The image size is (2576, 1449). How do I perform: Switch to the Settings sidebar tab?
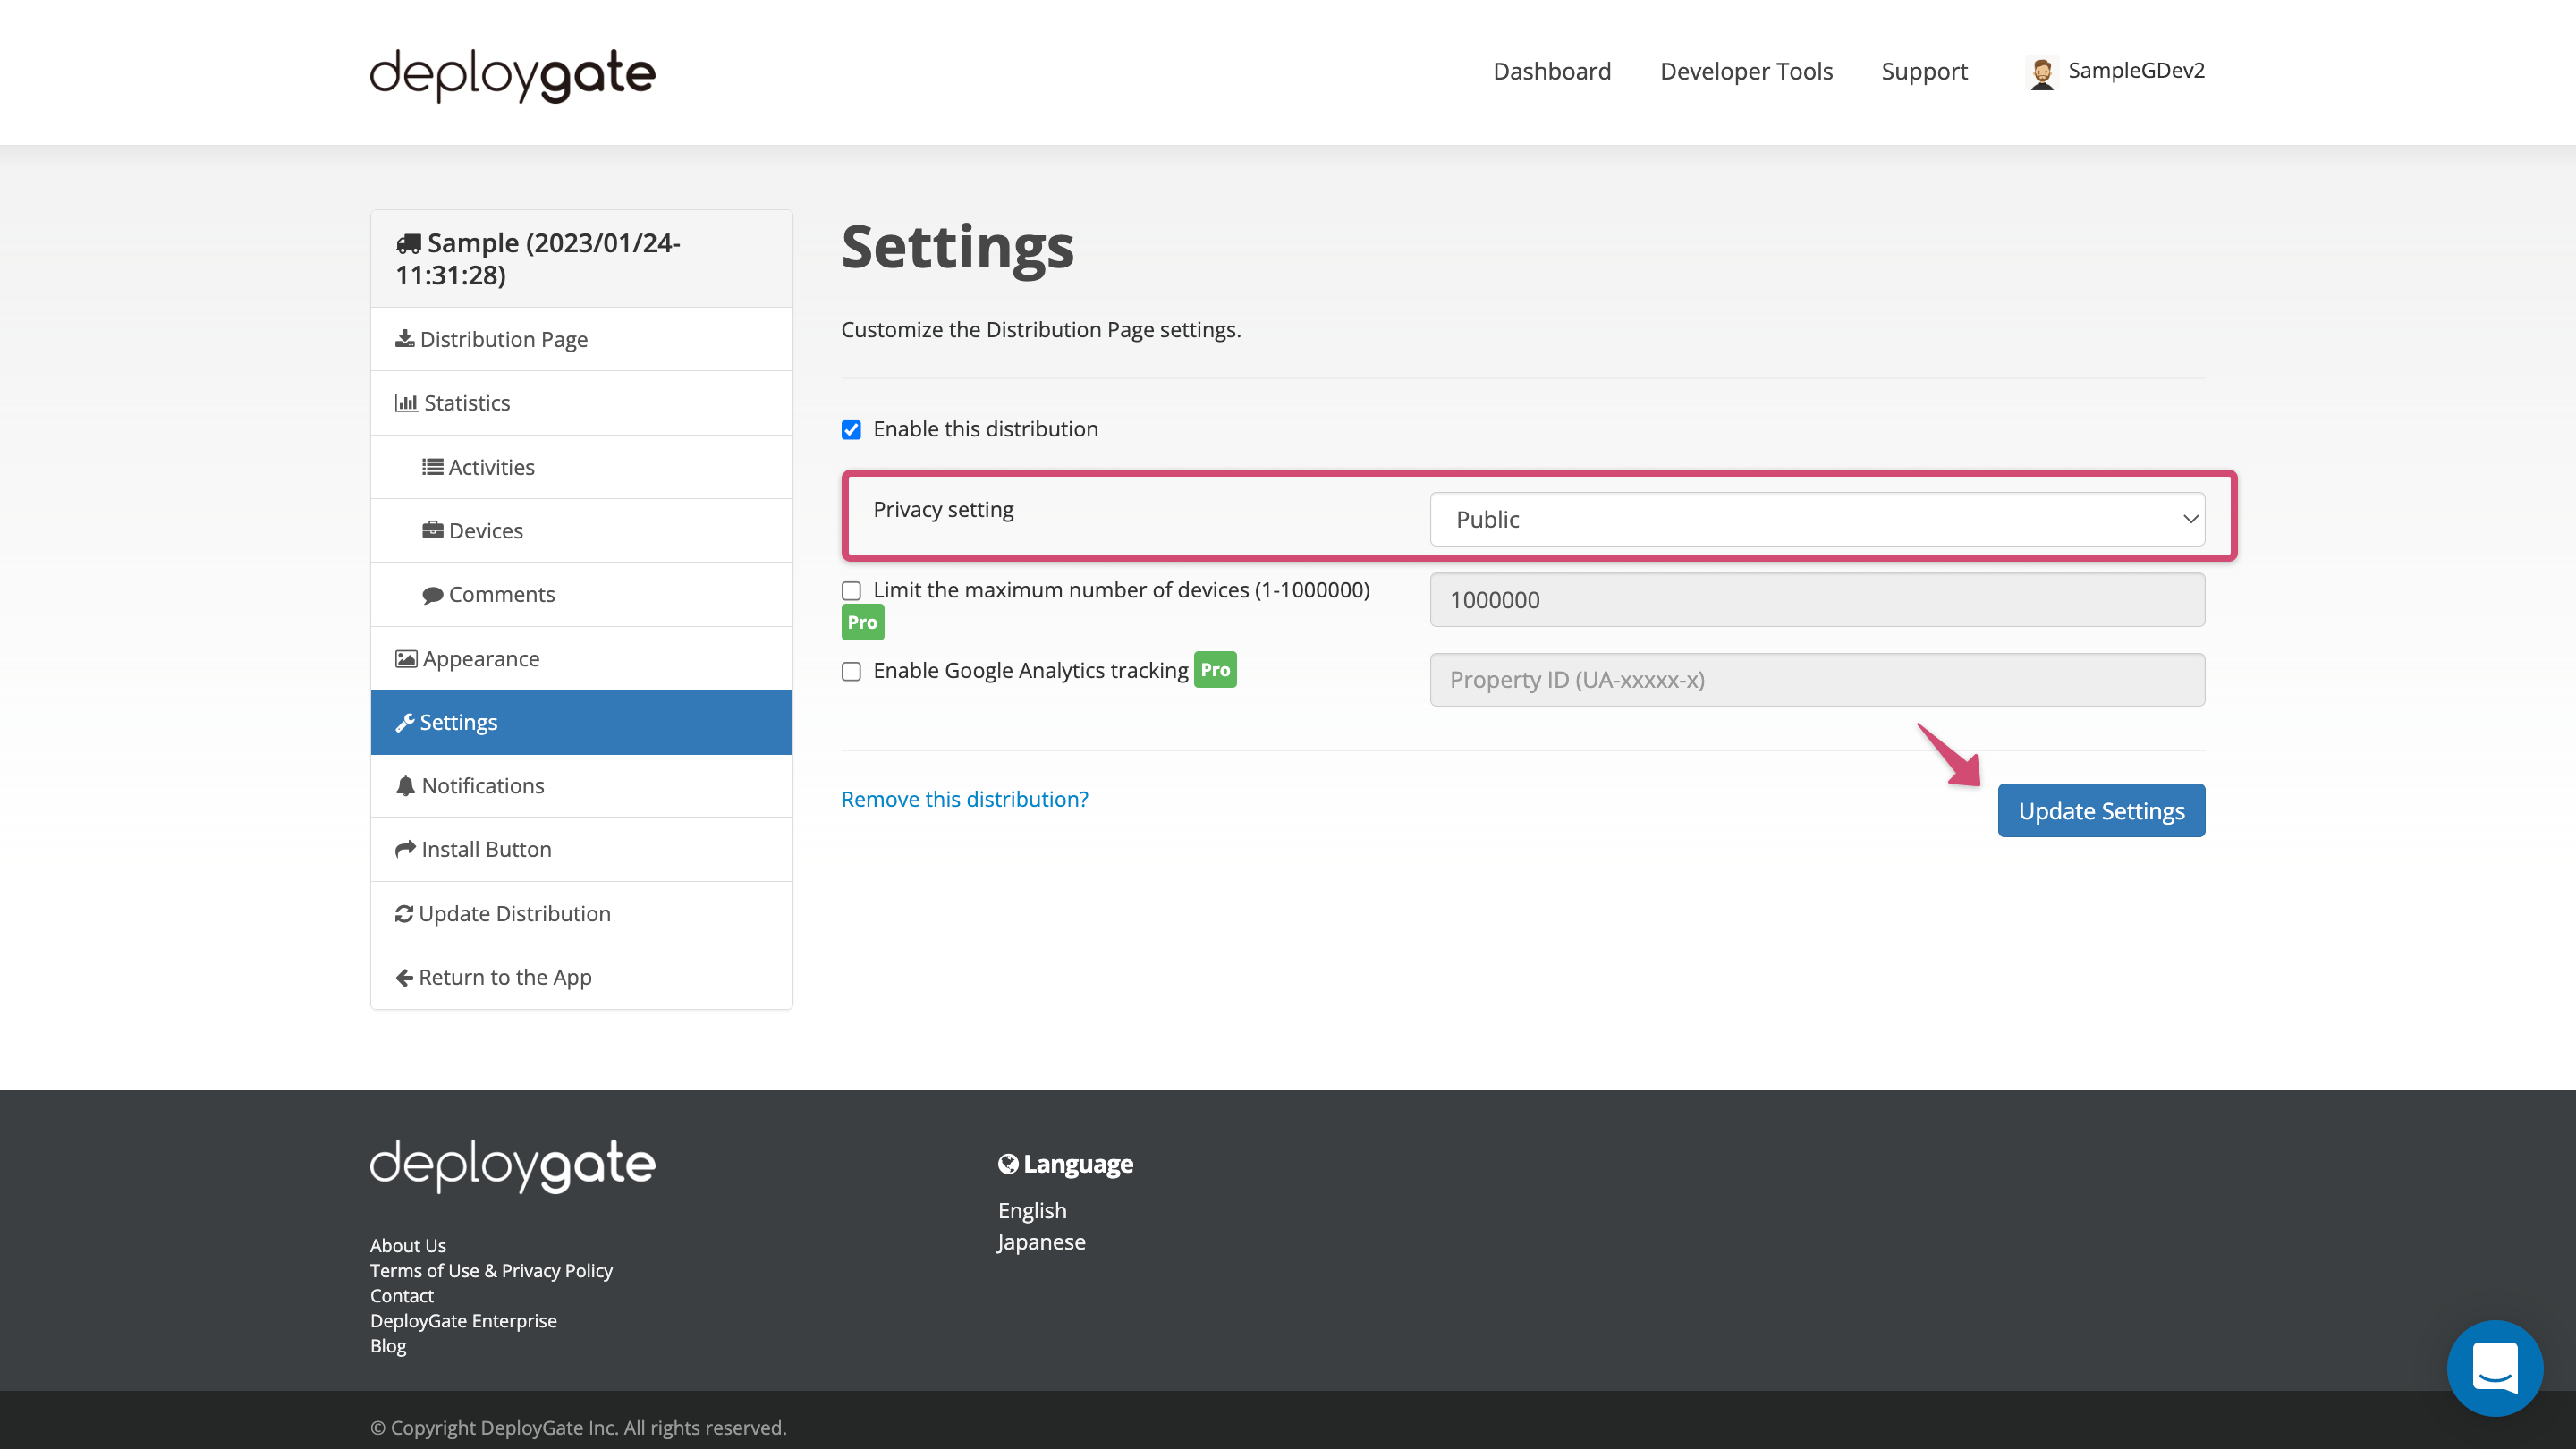458,721
